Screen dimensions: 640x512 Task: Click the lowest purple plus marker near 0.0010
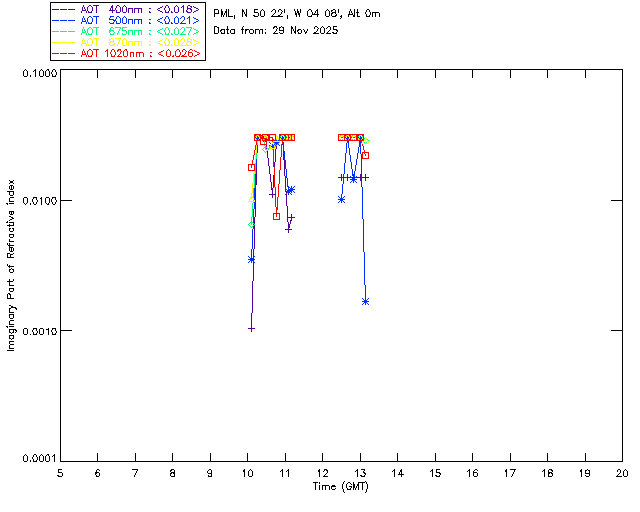[x=251, y=329]
